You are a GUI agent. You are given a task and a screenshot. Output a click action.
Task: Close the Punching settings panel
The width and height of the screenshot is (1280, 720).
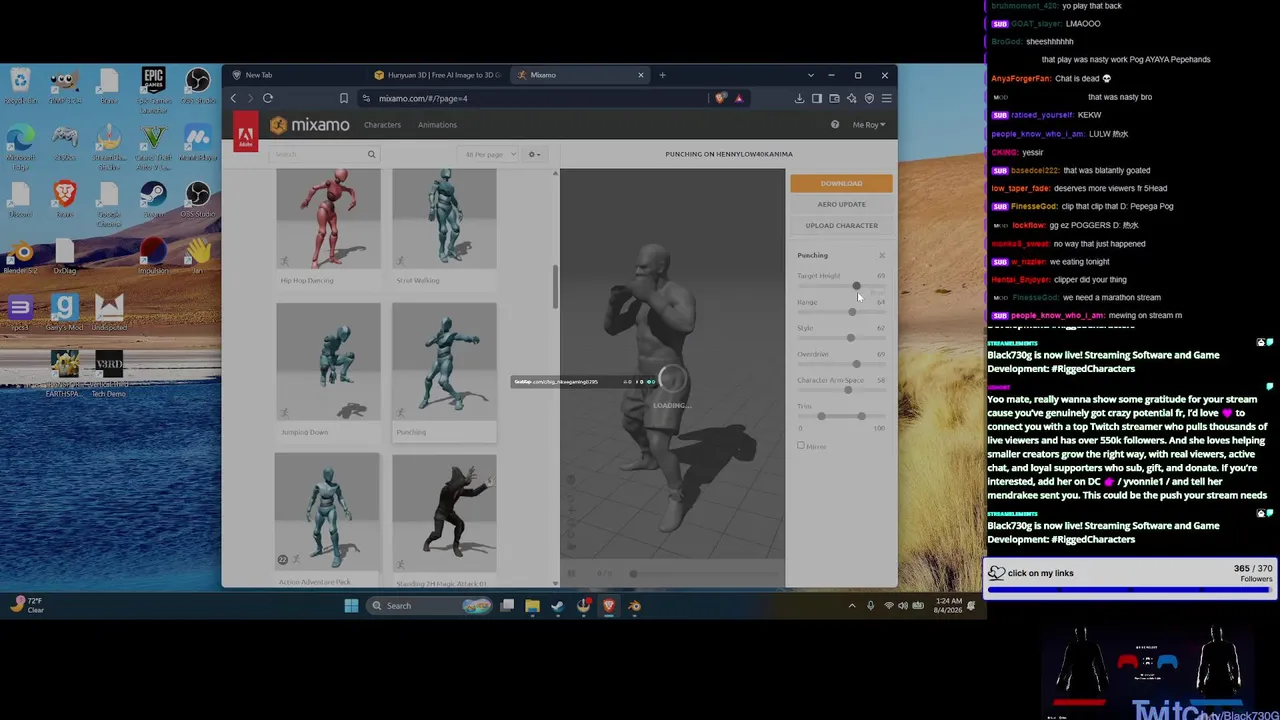[x=881, y=255]
